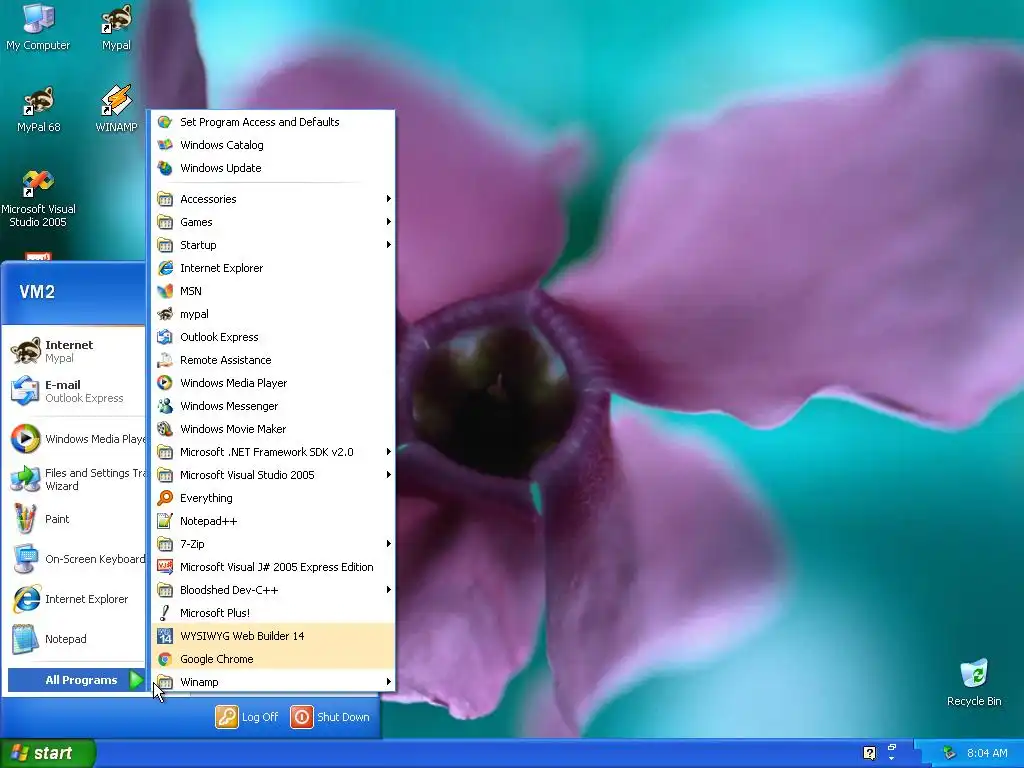Click the Windows Catalog icon
1024x768 pixels.
(x=165, y=145)
